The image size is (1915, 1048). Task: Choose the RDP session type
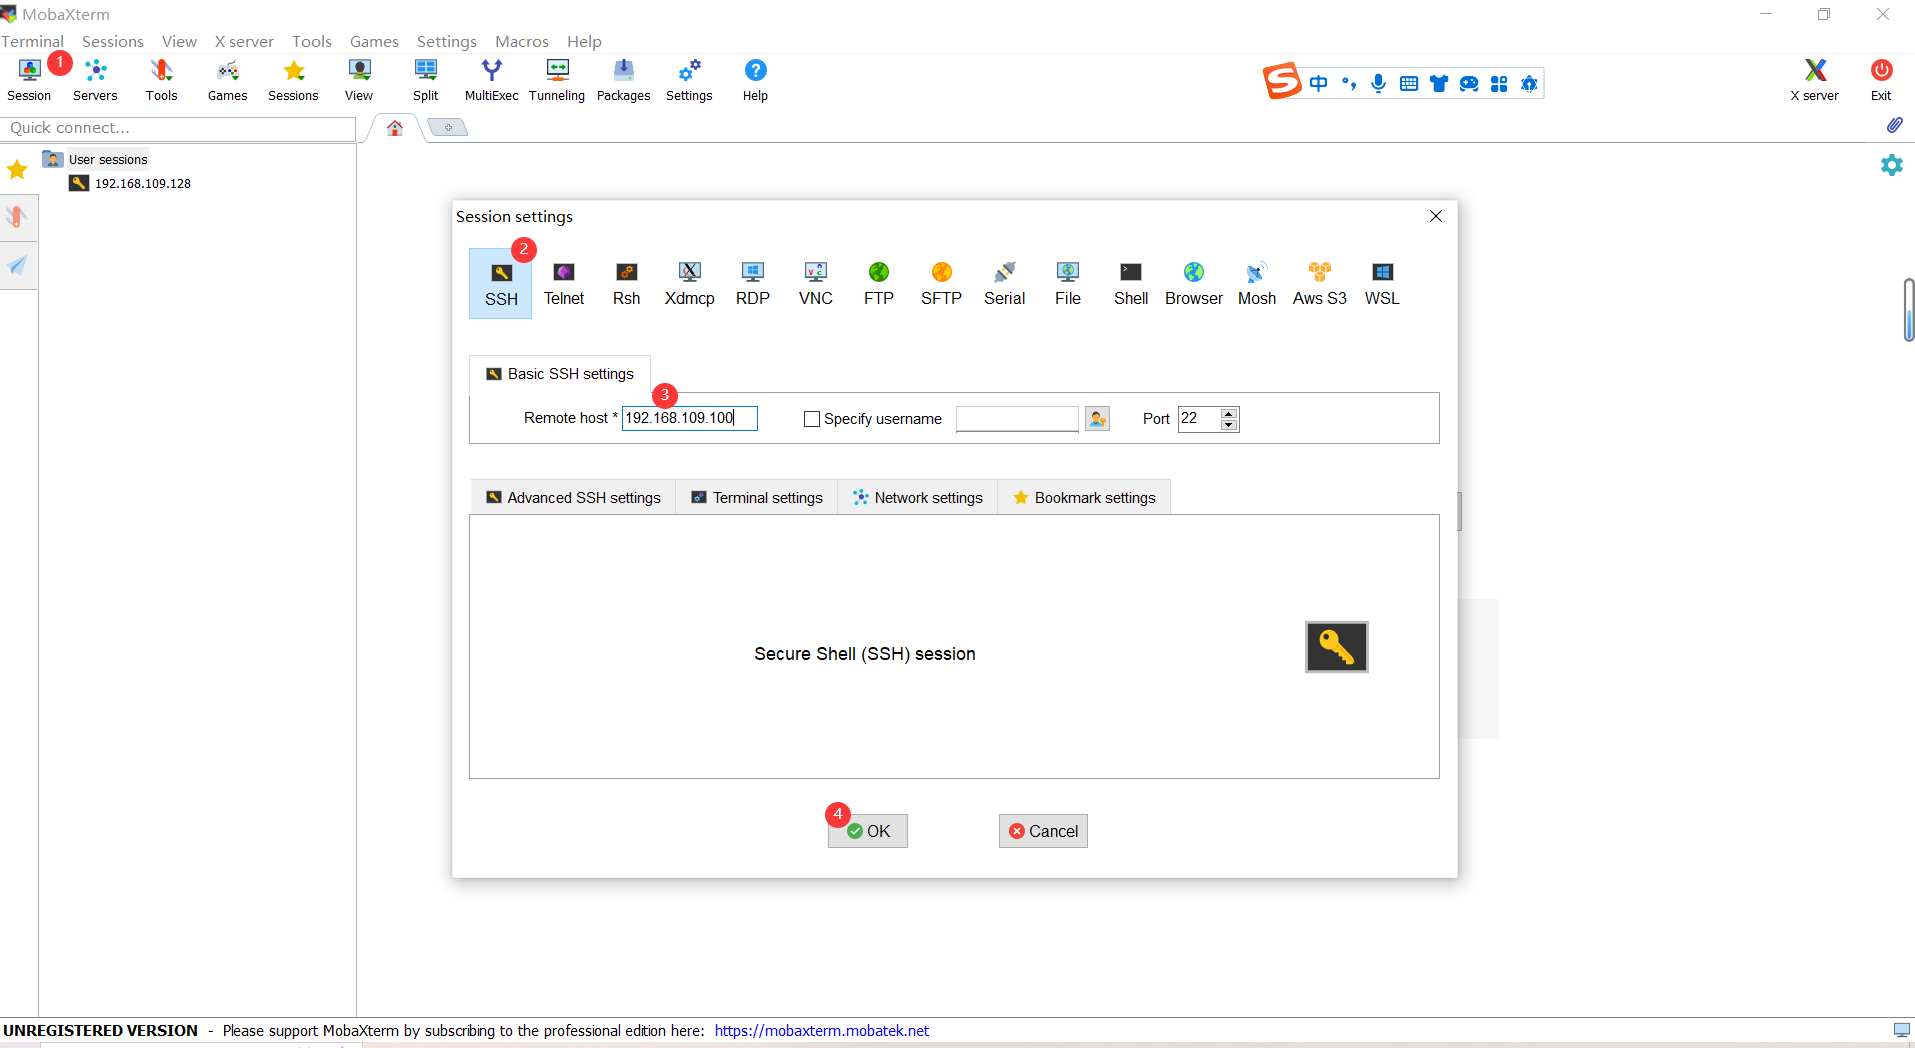(752, 284)
